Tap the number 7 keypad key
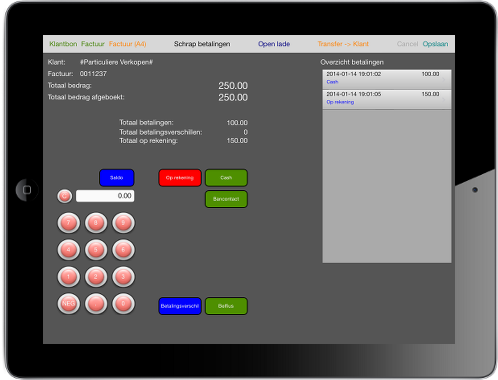Image resolution: width=498 pixels, height=380 pixels. pyautogui.click(x=69, y=223)
